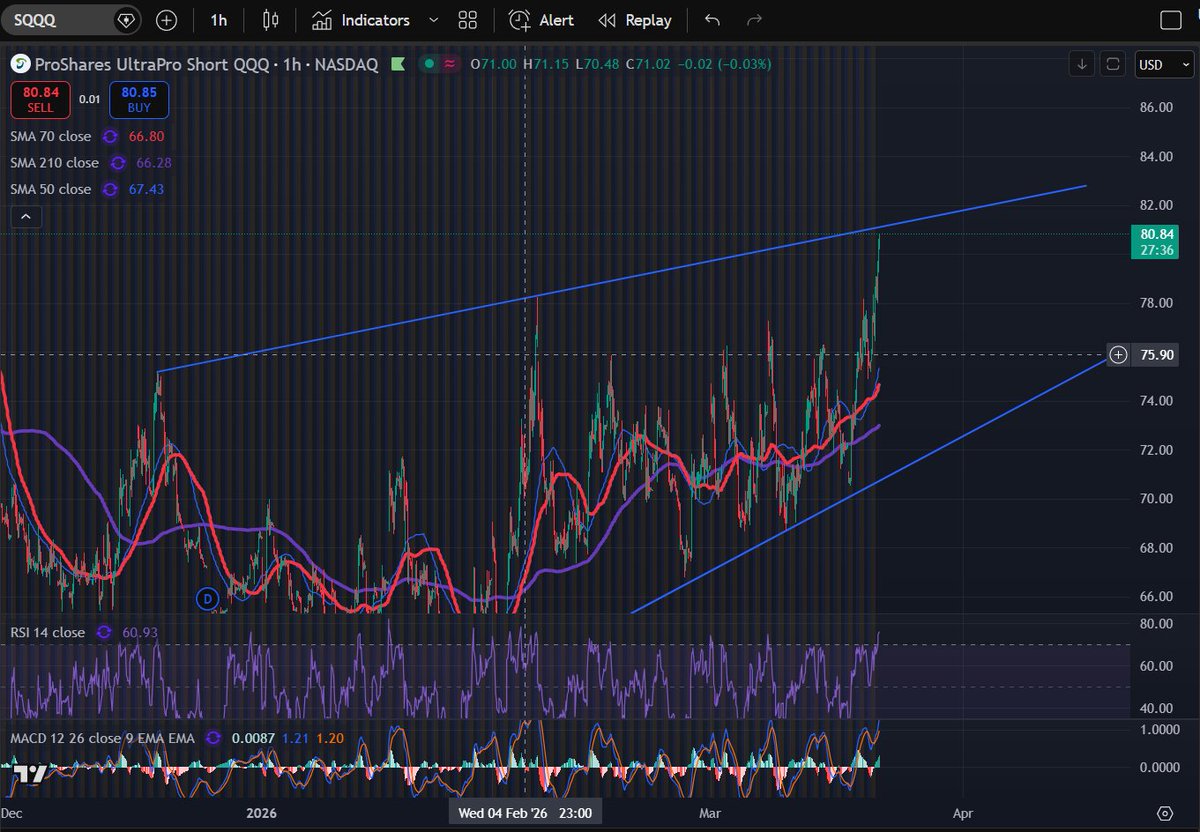Buy at 80.85
1200x832 pixels.
139,100
